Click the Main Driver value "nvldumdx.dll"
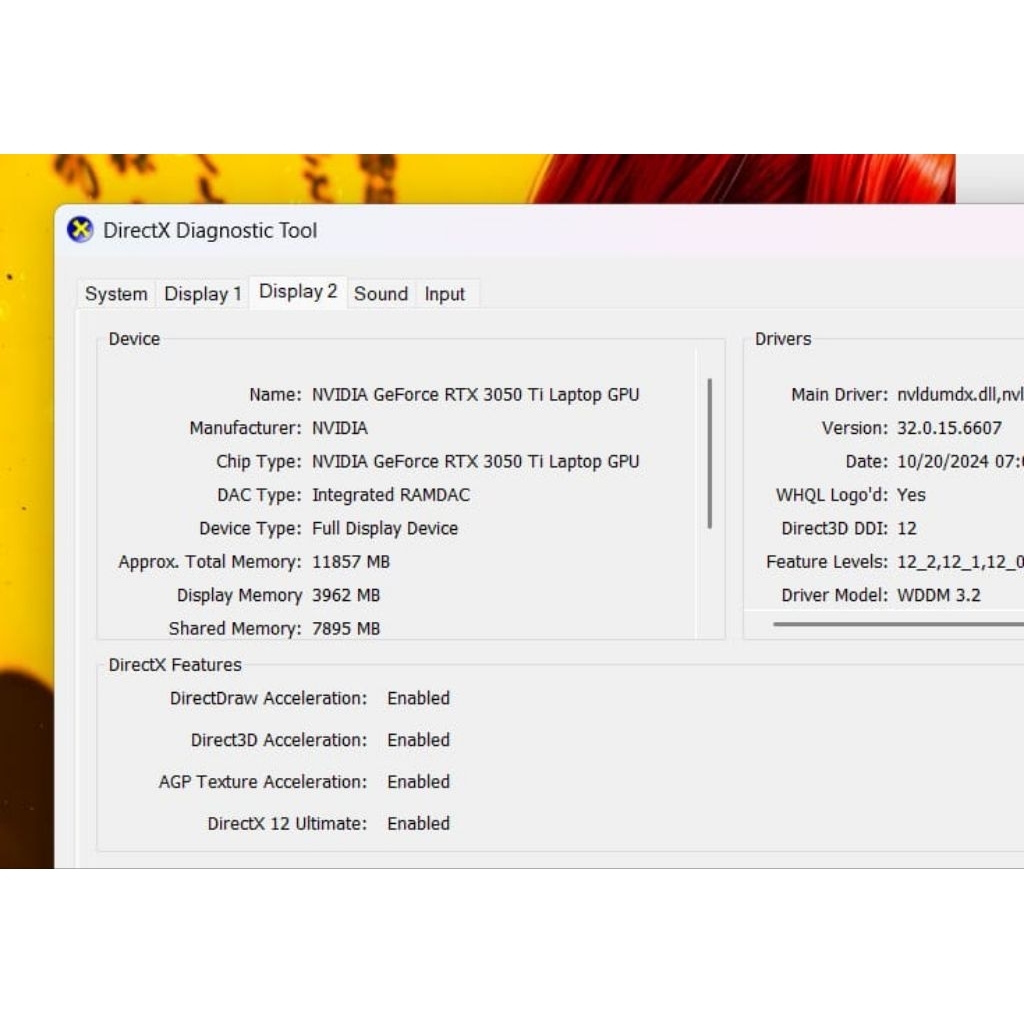This screenshot has width=1024, height=1024. [948, 394]
